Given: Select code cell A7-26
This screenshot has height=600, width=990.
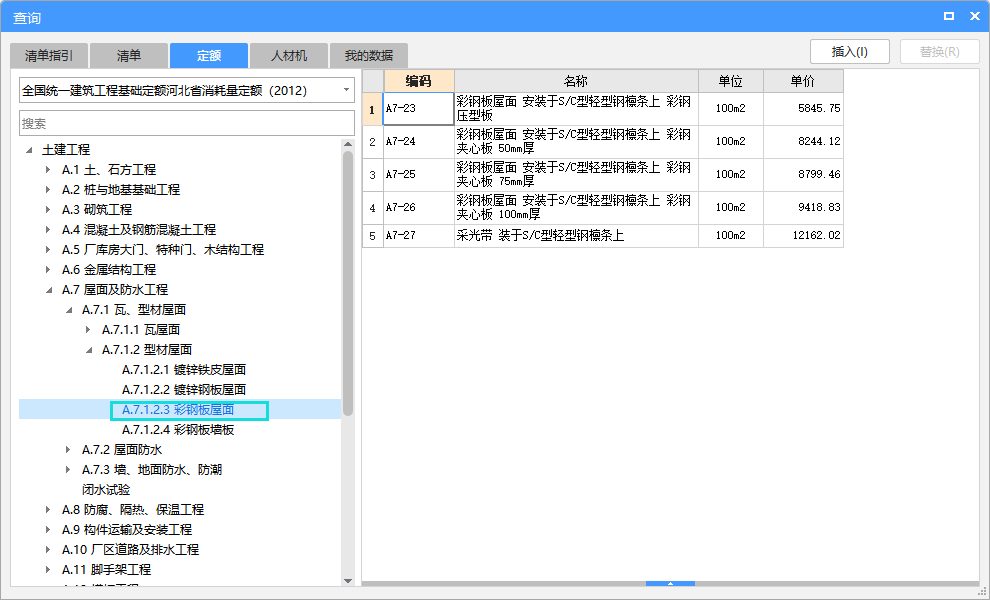Looking at the screenshot, I should click(419, 207).
